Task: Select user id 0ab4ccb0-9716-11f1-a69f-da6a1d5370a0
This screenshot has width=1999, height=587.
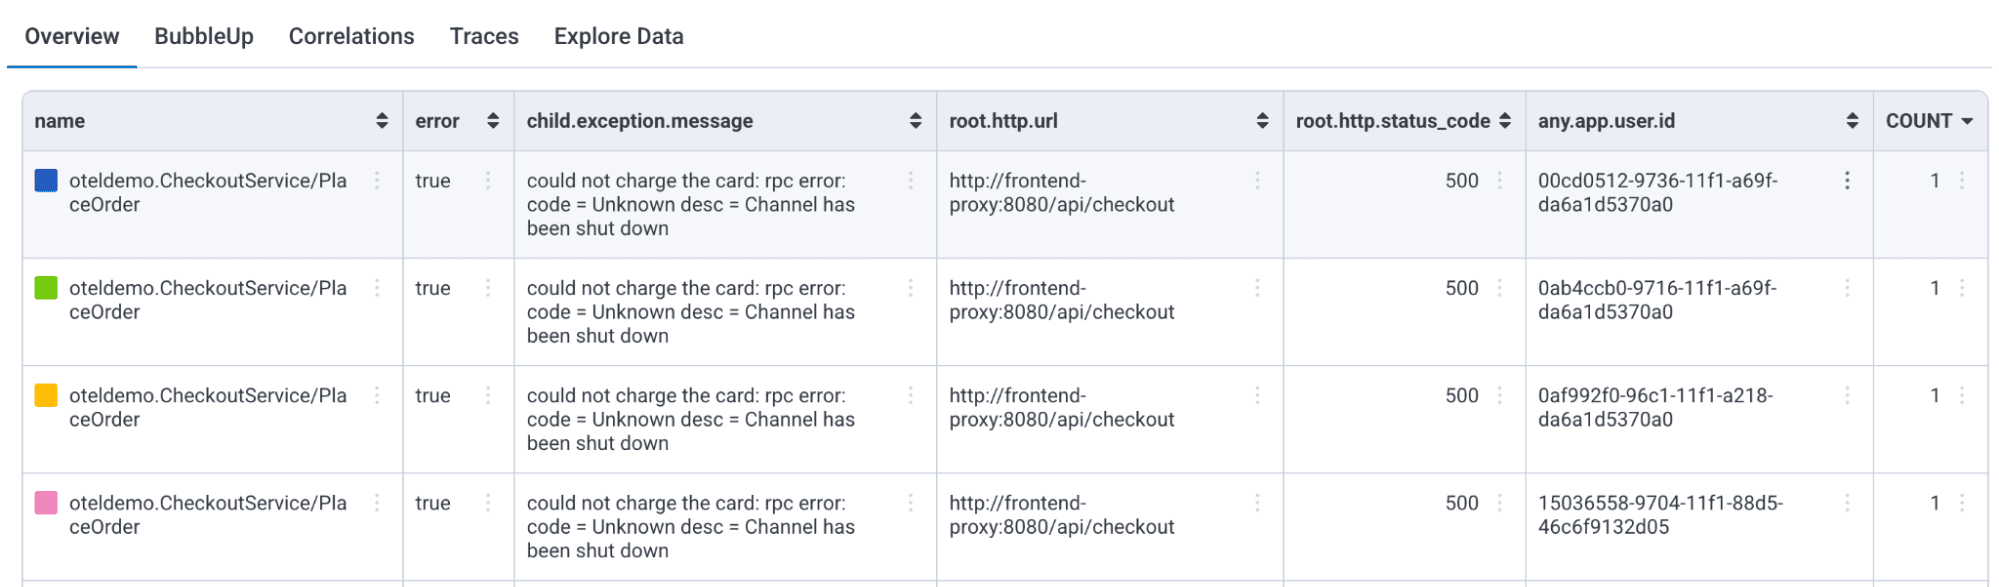Action: click(1658, 300)
